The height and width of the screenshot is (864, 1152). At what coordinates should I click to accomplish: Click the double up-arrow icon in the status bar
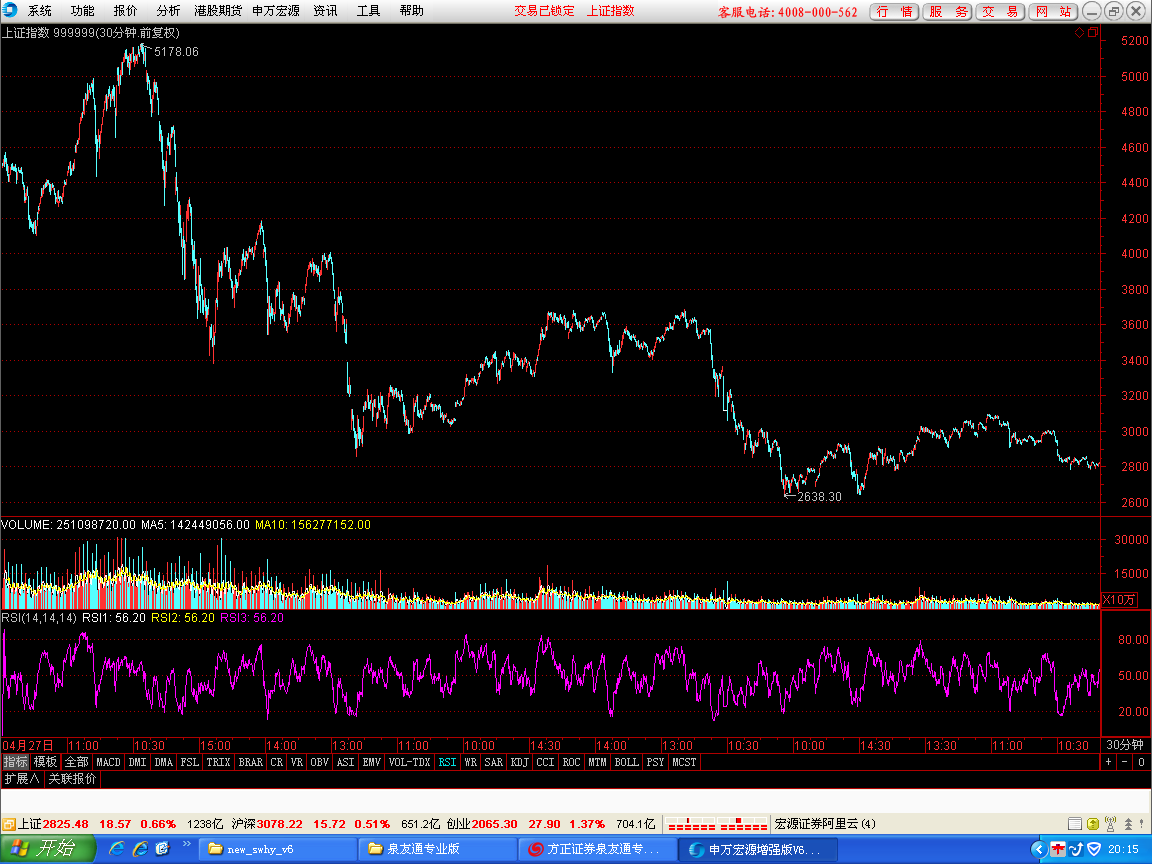pos(1128,824)
